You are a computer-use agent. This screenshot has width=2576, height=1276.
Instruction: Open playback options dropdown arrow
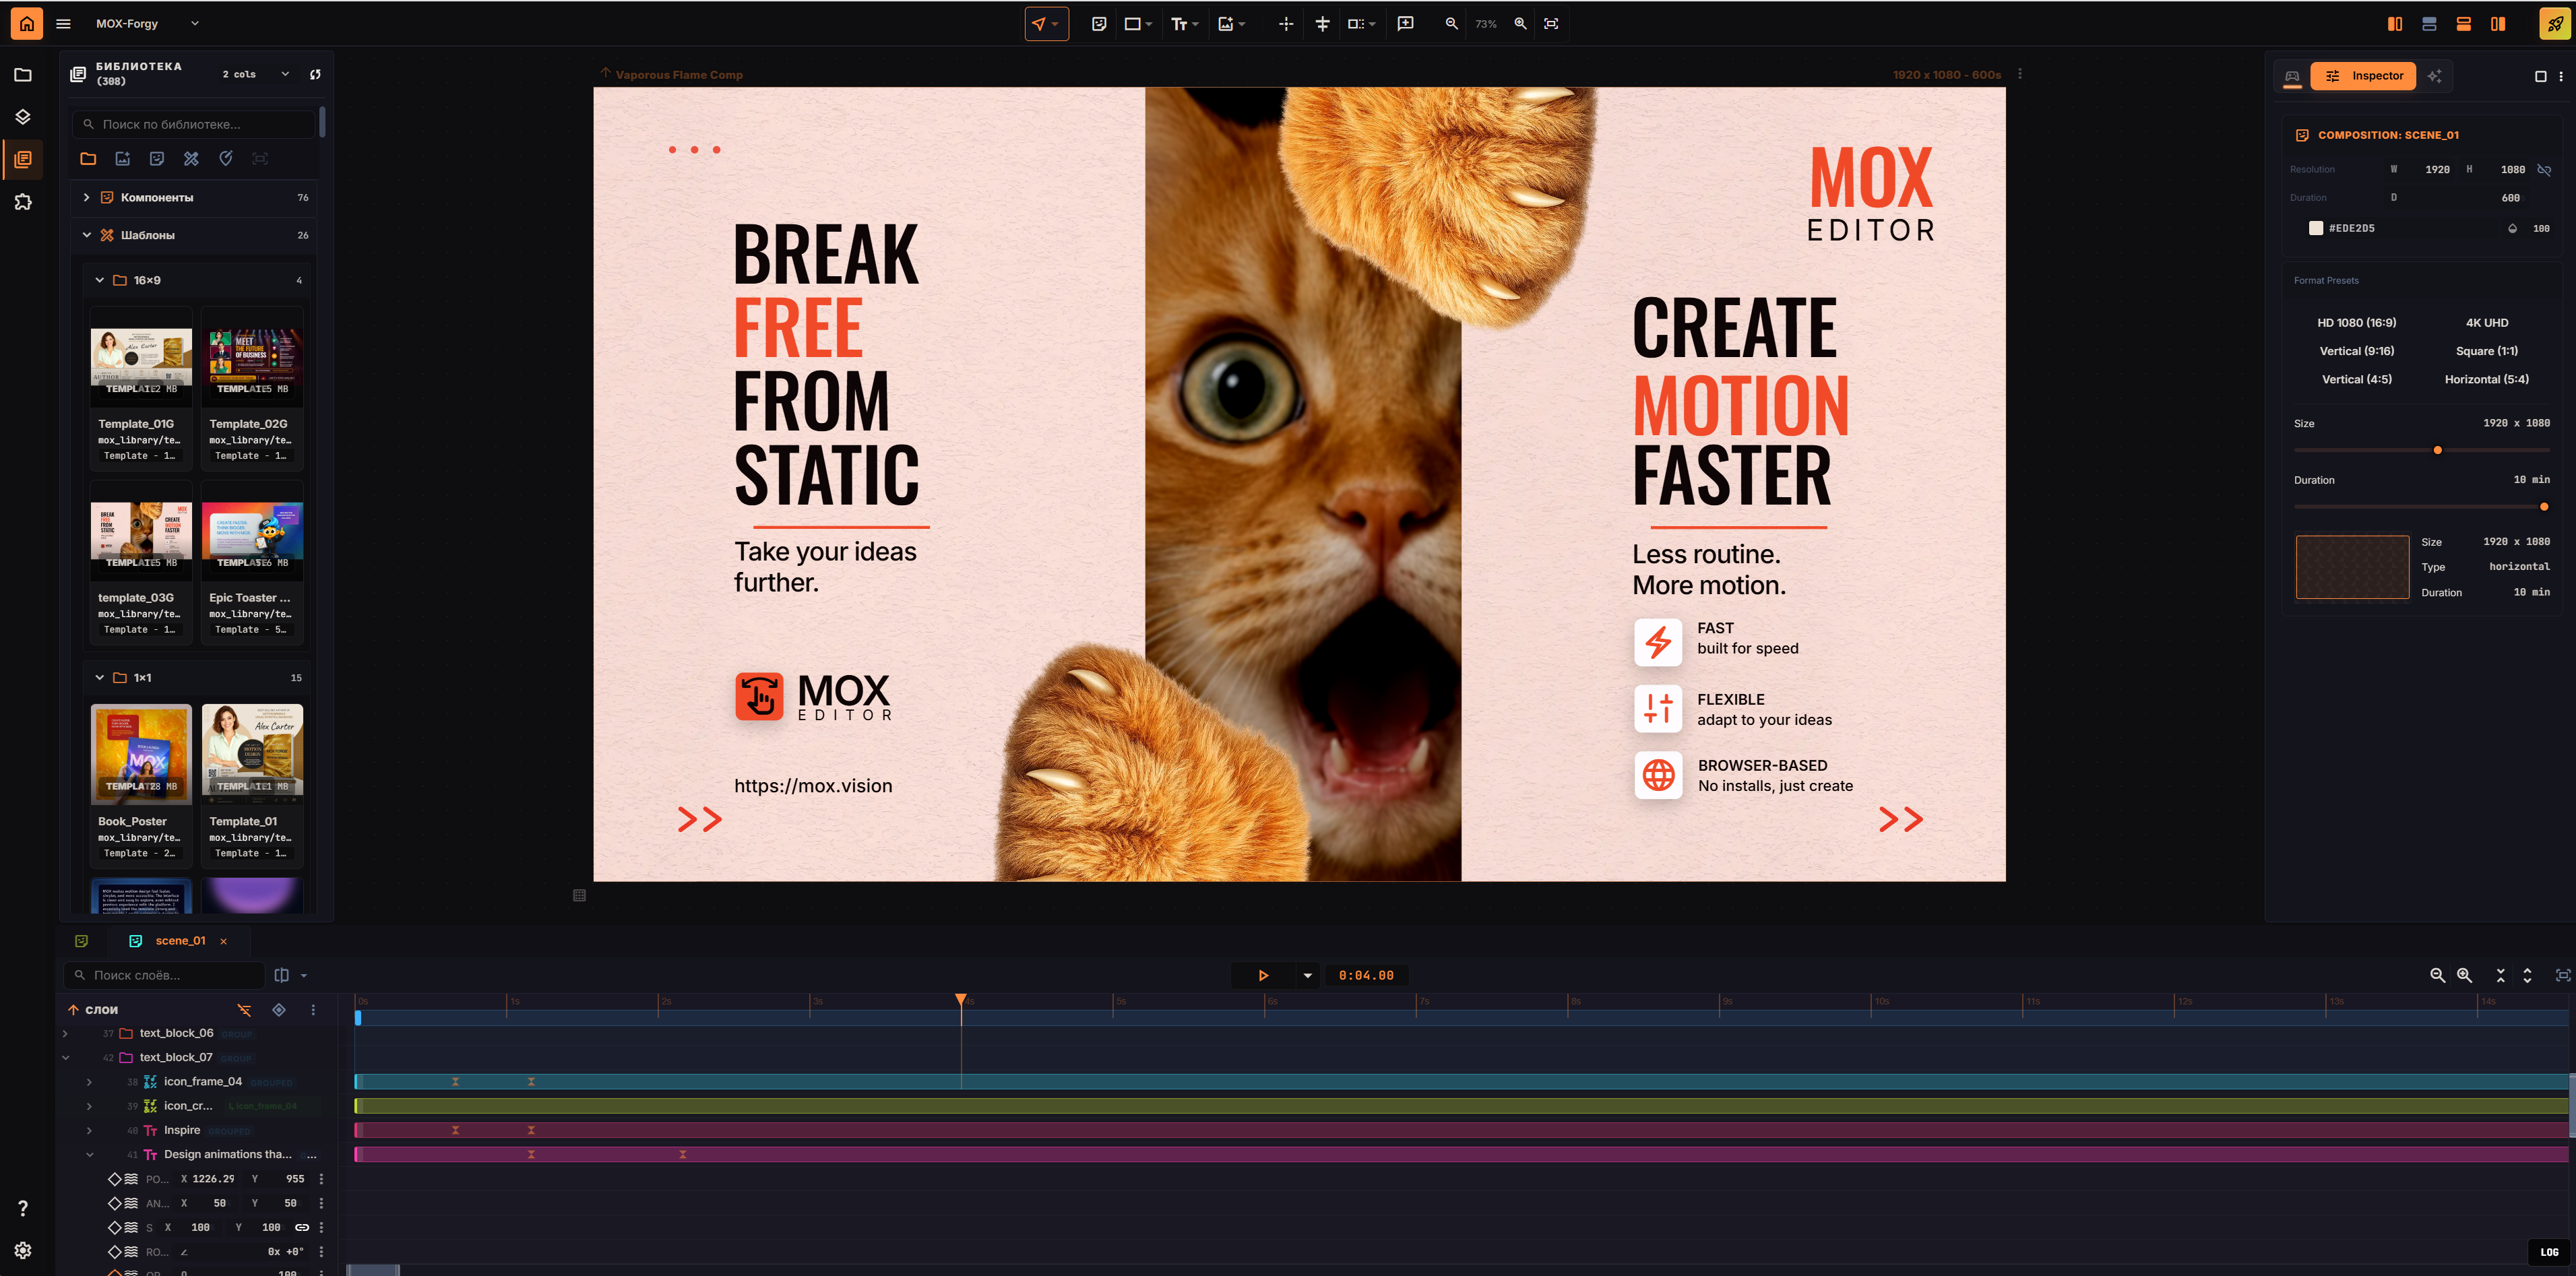(1307, 975)
